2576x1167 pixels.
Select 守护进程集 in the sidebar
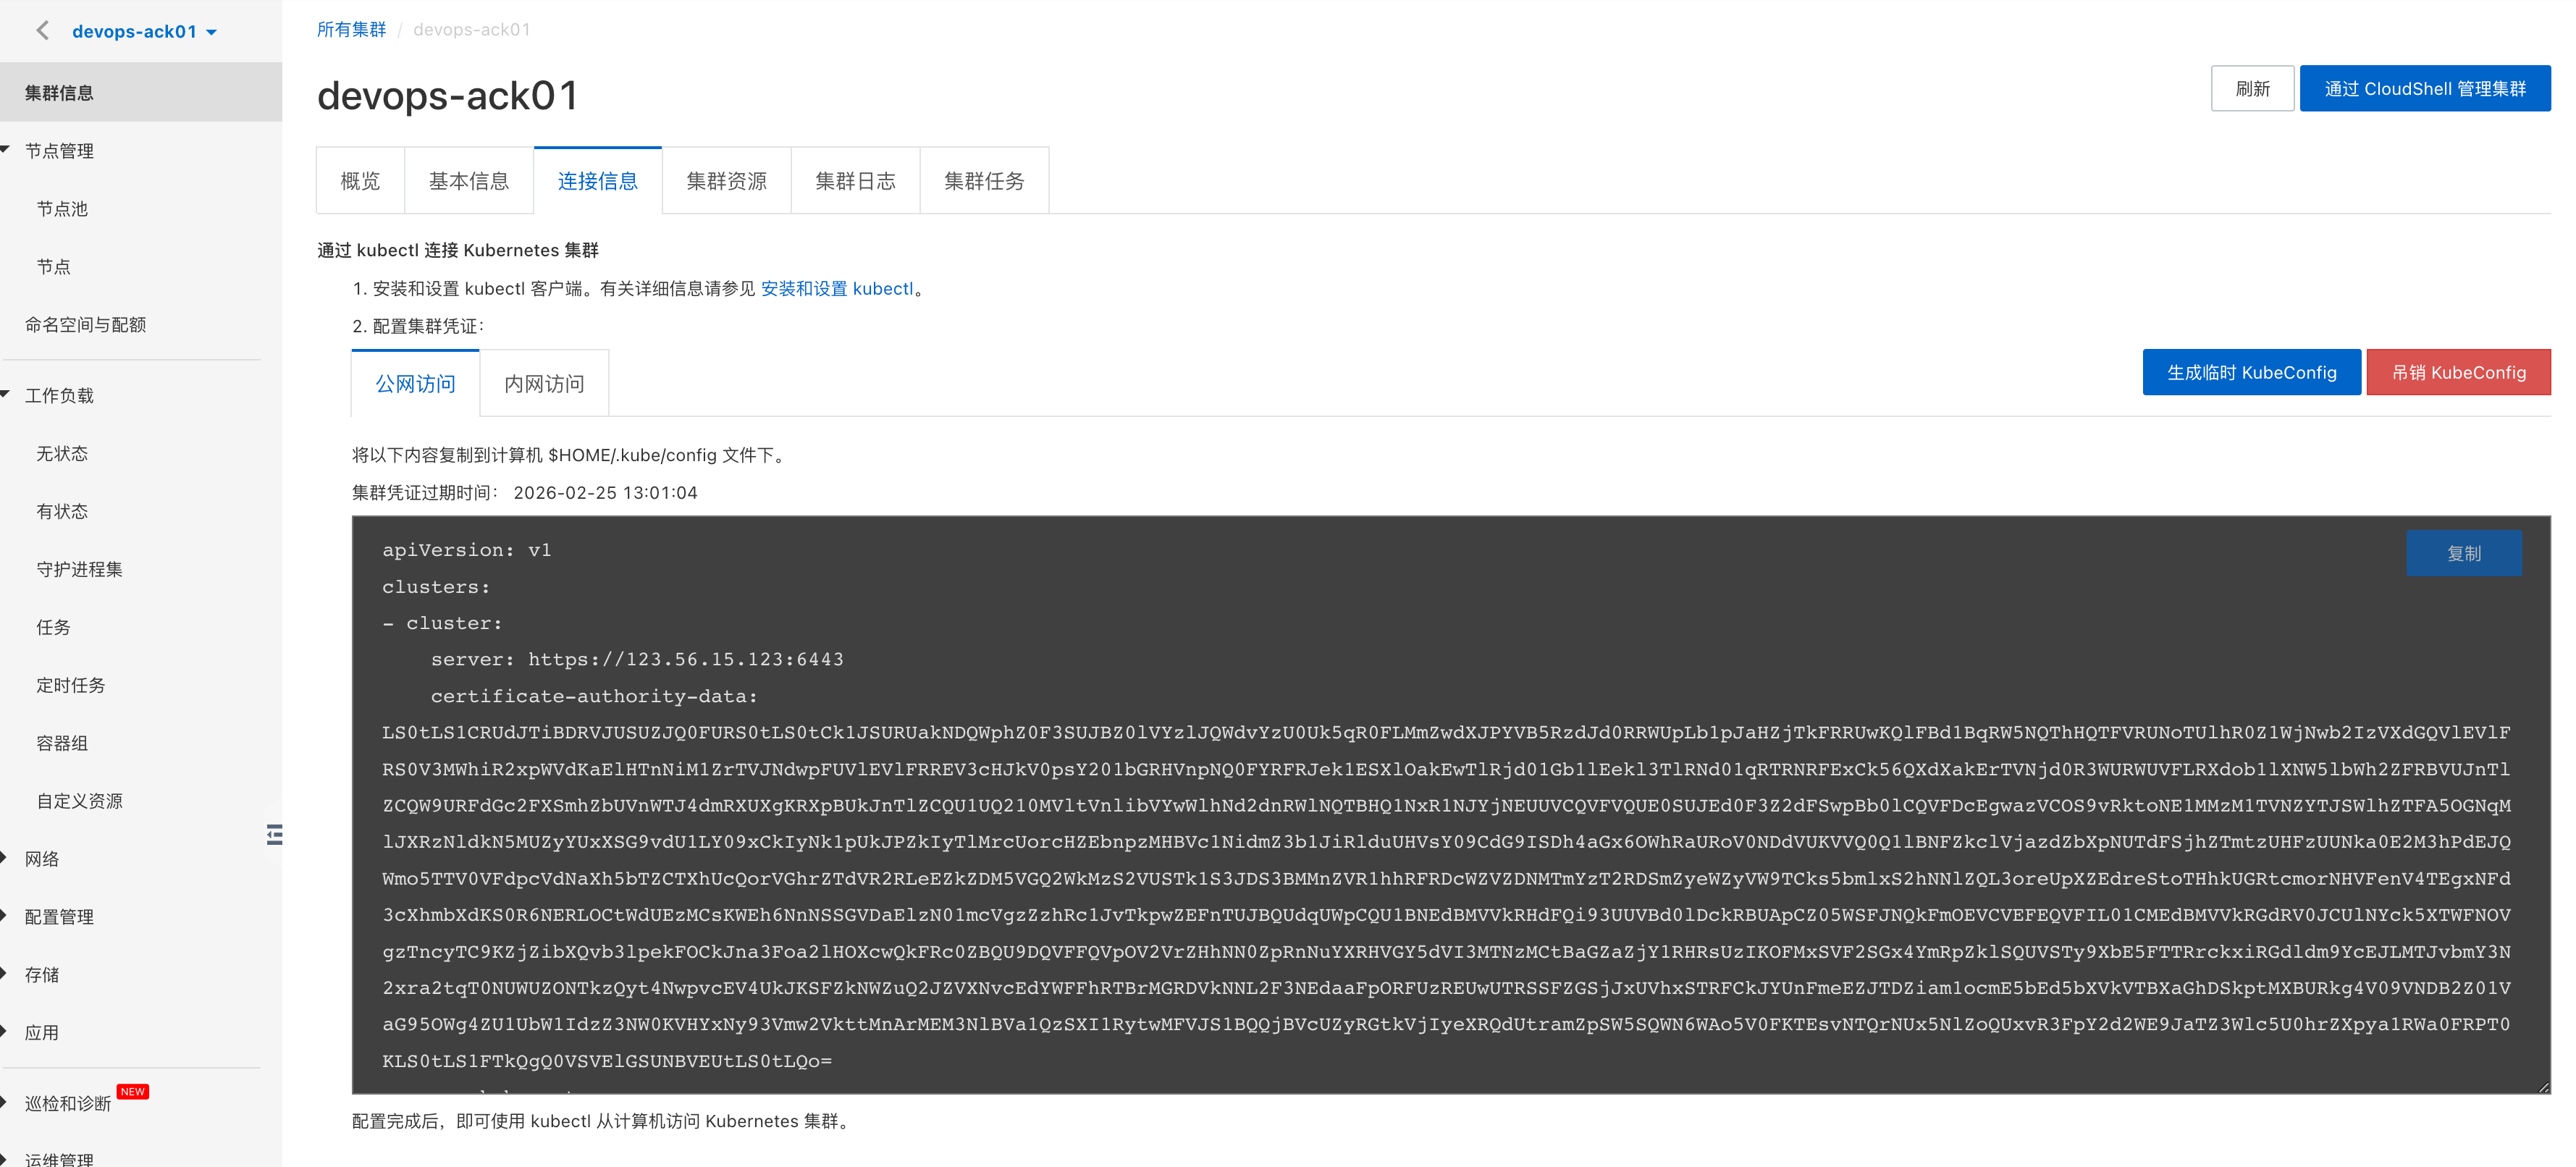[79, 569]
